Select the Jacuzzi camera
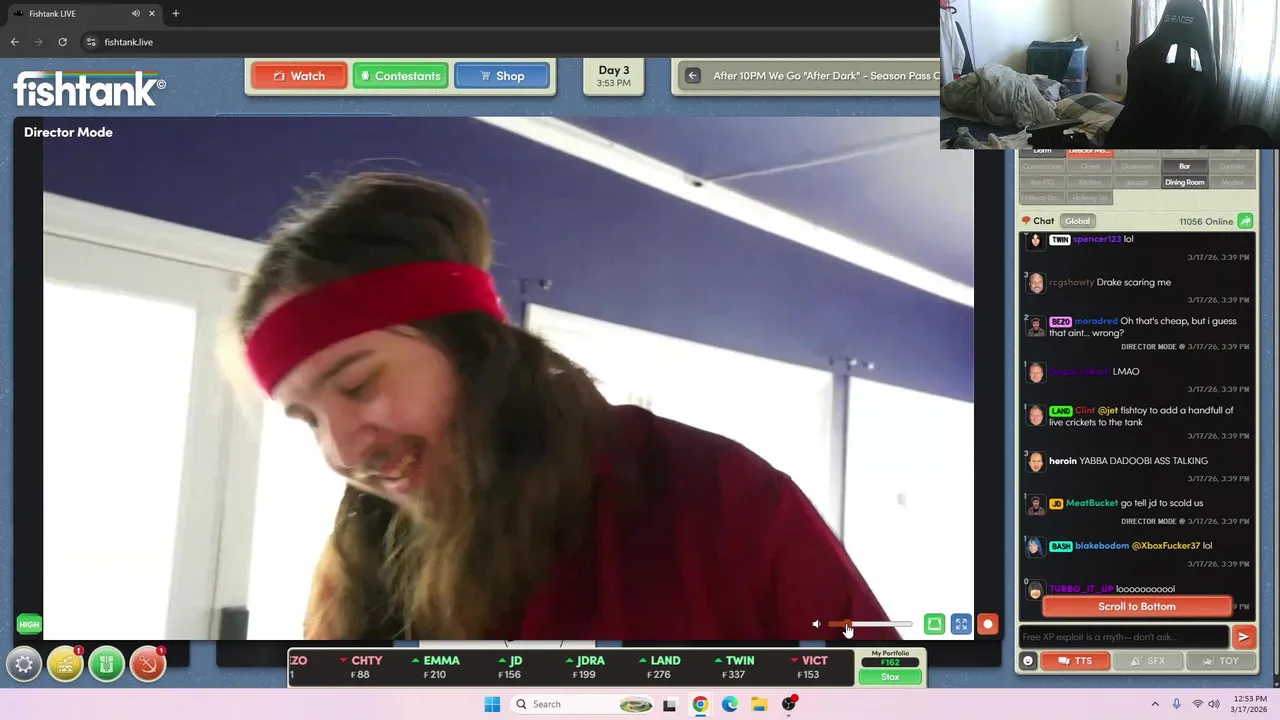This screenshot has height=720, width=1280. pyautogui.click(x=1137, y=182)
